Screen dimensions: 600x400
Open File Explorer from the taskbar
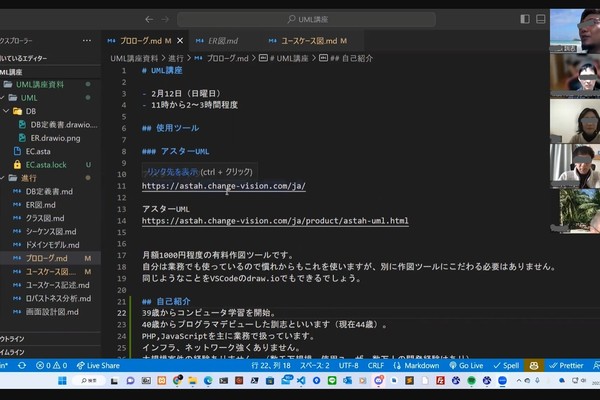pos(192,380)
